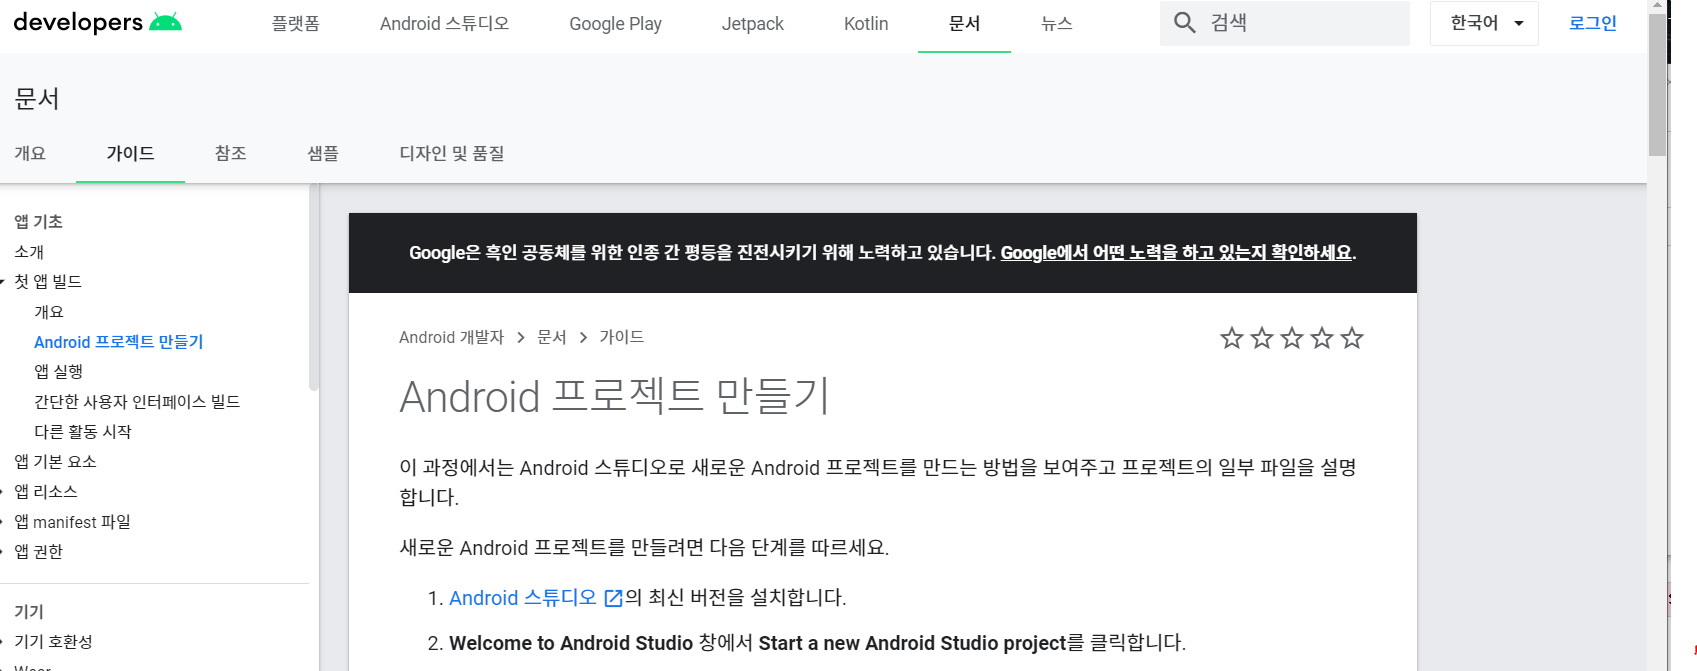Select Android 프로젝트 만들기 in sidebar
This screenshot has width=1697, height=671.
[119, 342]
